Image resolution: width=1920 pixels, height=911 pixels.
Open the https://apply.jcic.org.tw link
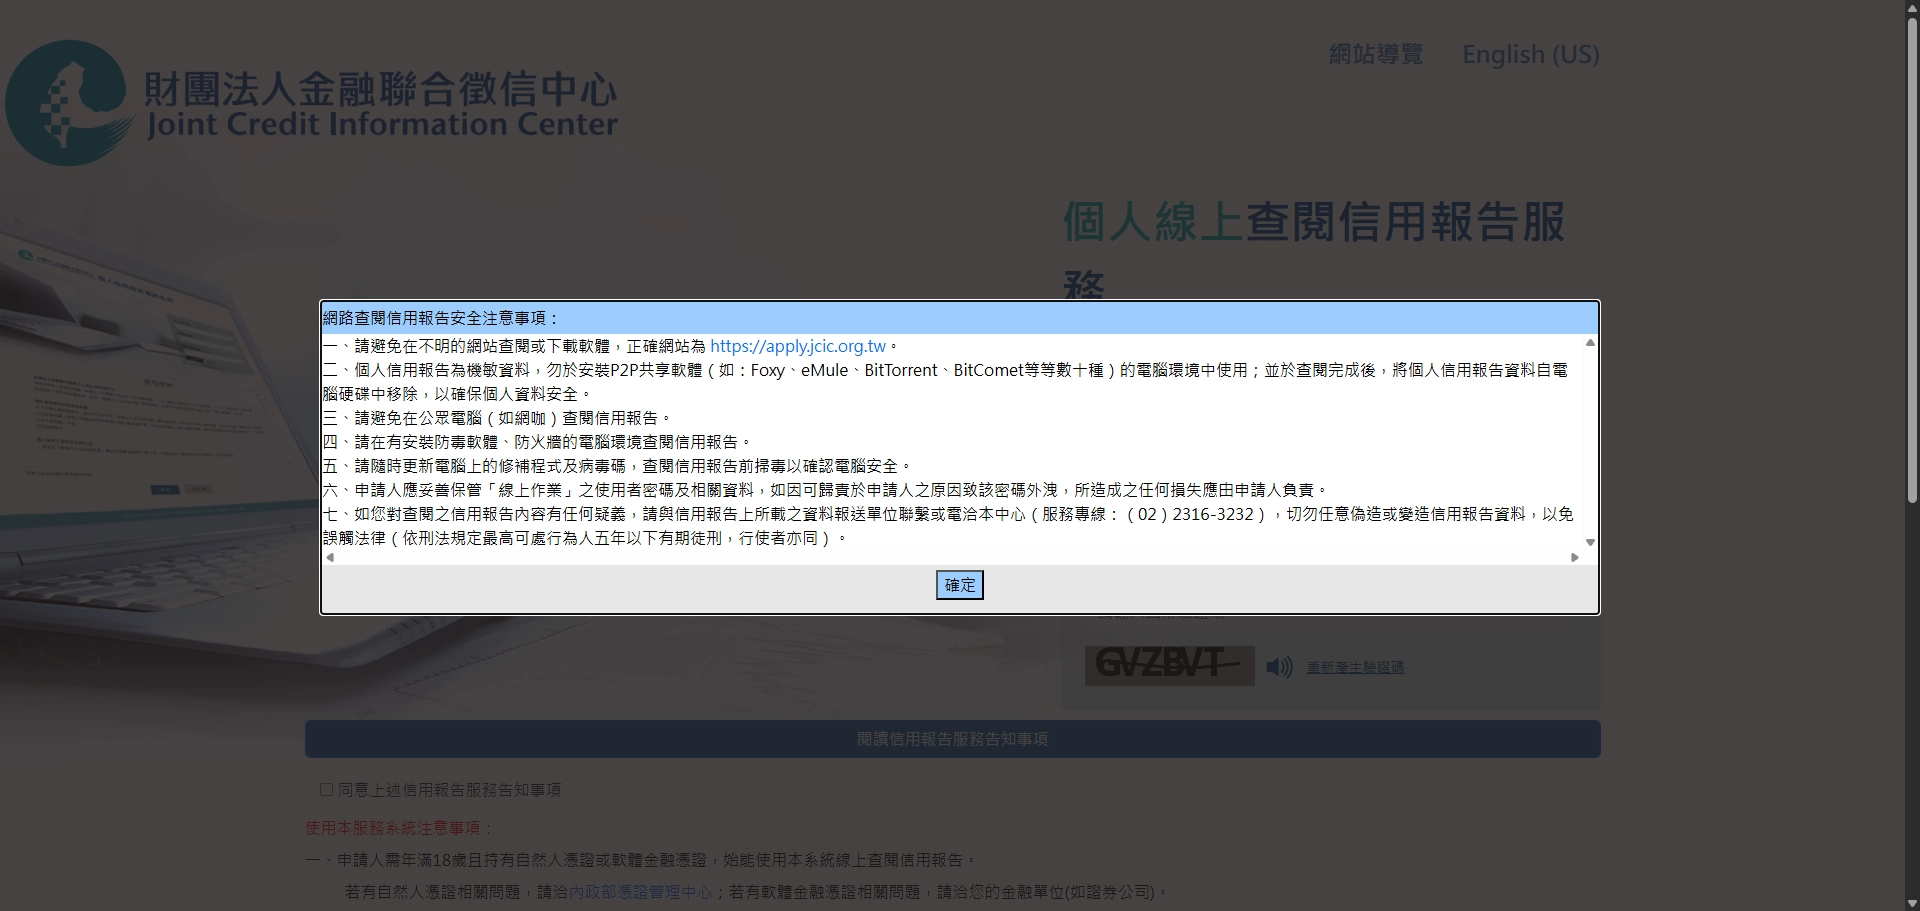pos(798,346)
